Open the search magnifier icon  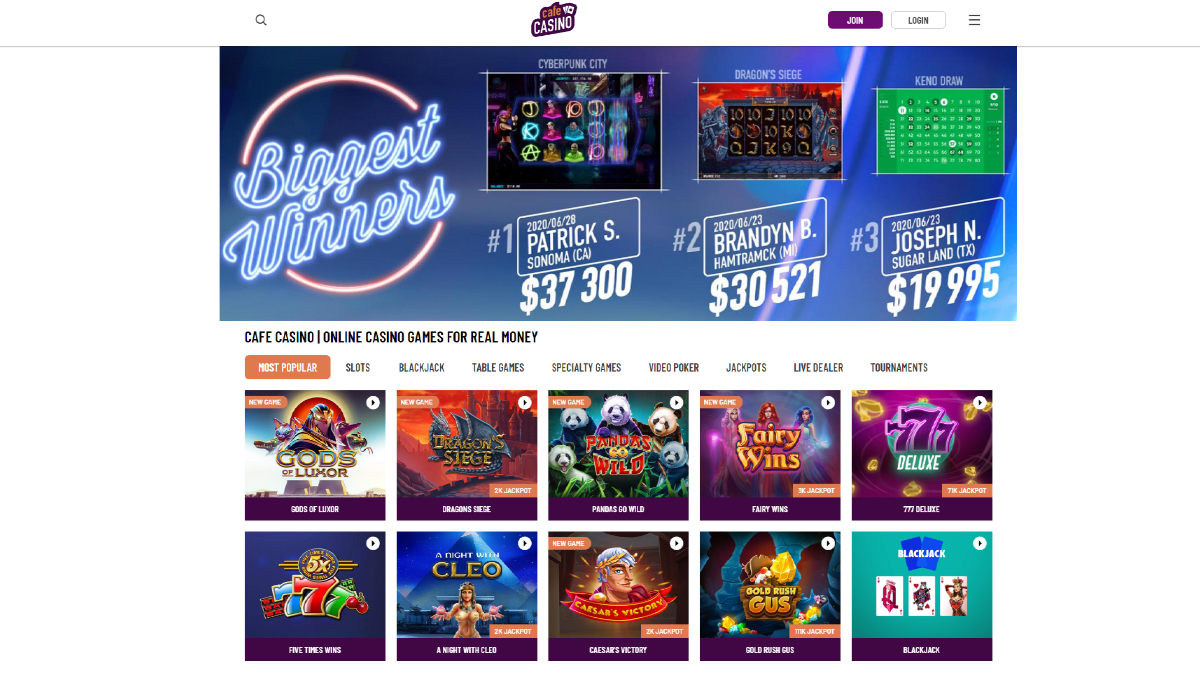tap(261, 20)
